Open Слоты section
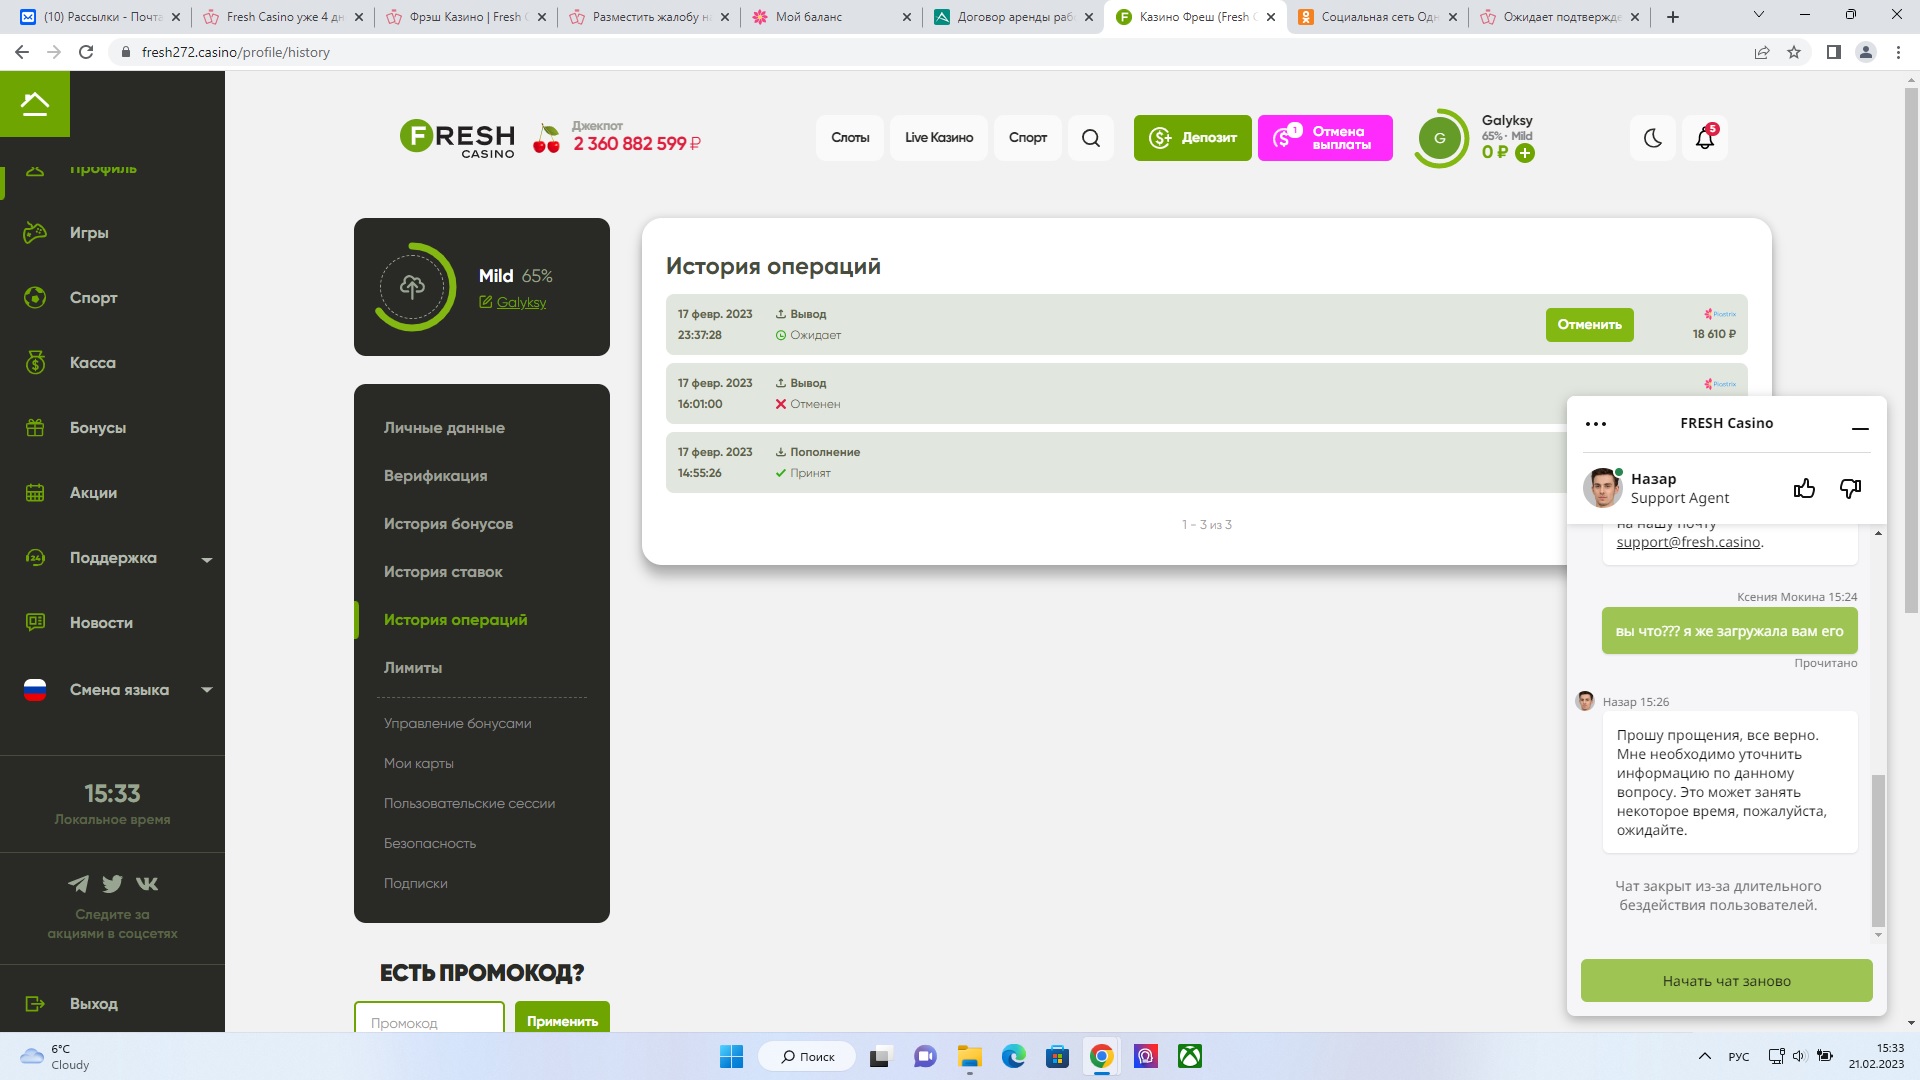Viewport: 1920px width, 1080px height. point(850,138)
